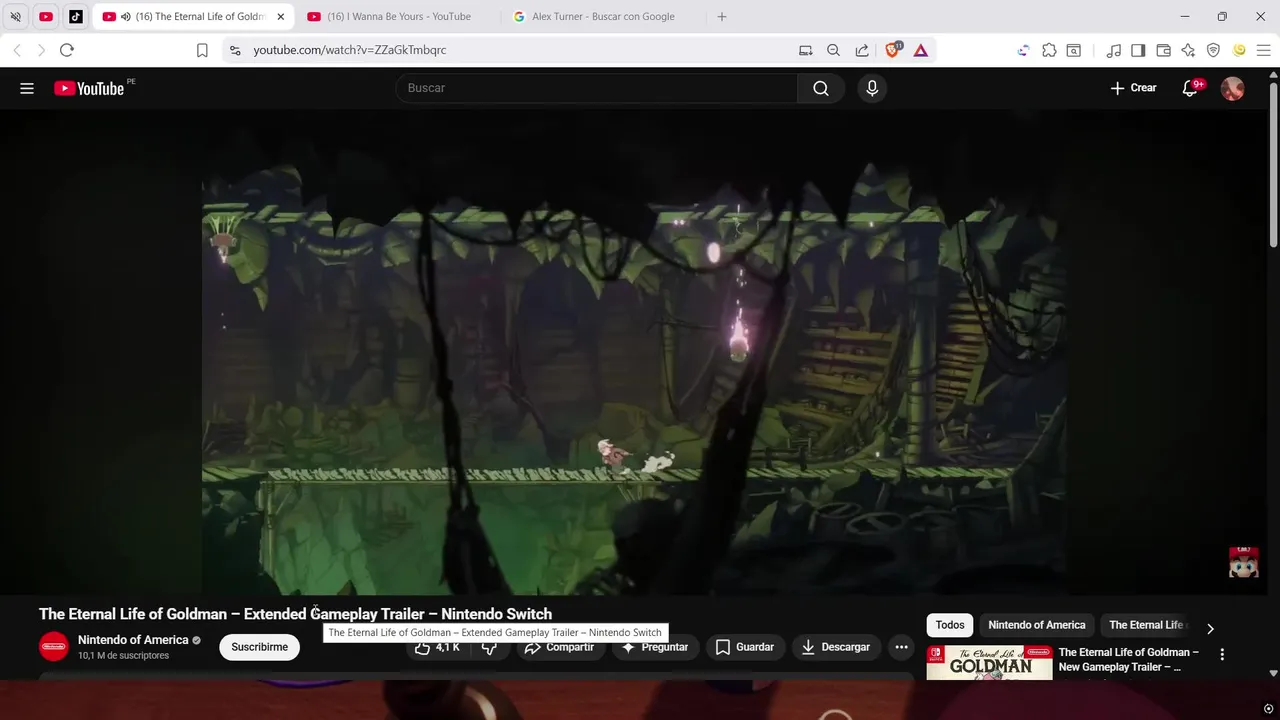Click the screen-cast icon in address bar

805,50
